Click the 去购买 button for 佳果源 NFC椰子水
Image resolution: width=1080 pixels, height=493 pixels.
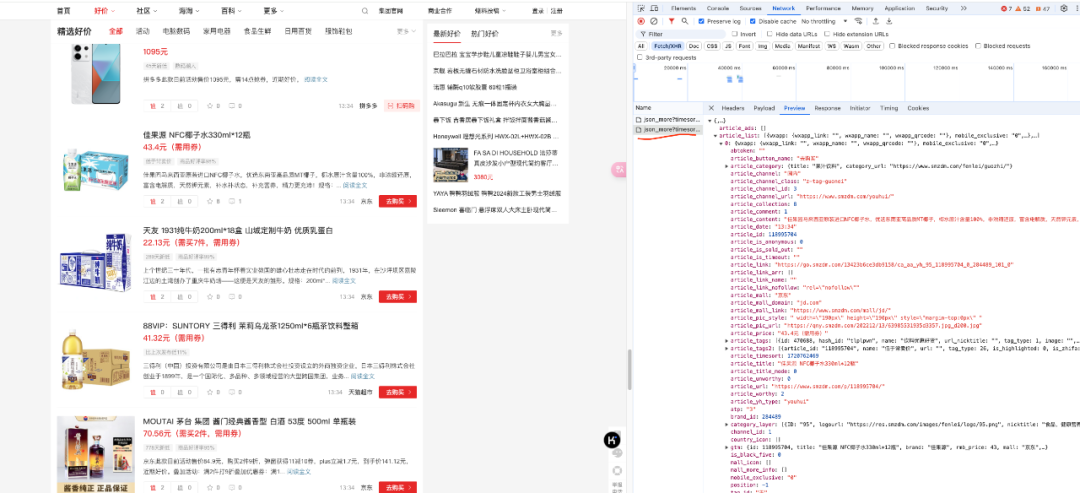point(397,201)
